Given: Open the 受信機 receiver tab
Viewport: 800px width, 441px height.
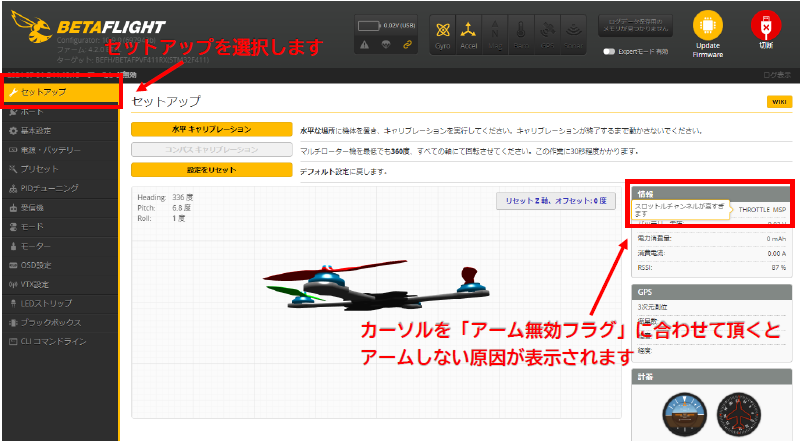Looking at the screenshot, I should 60,208.
